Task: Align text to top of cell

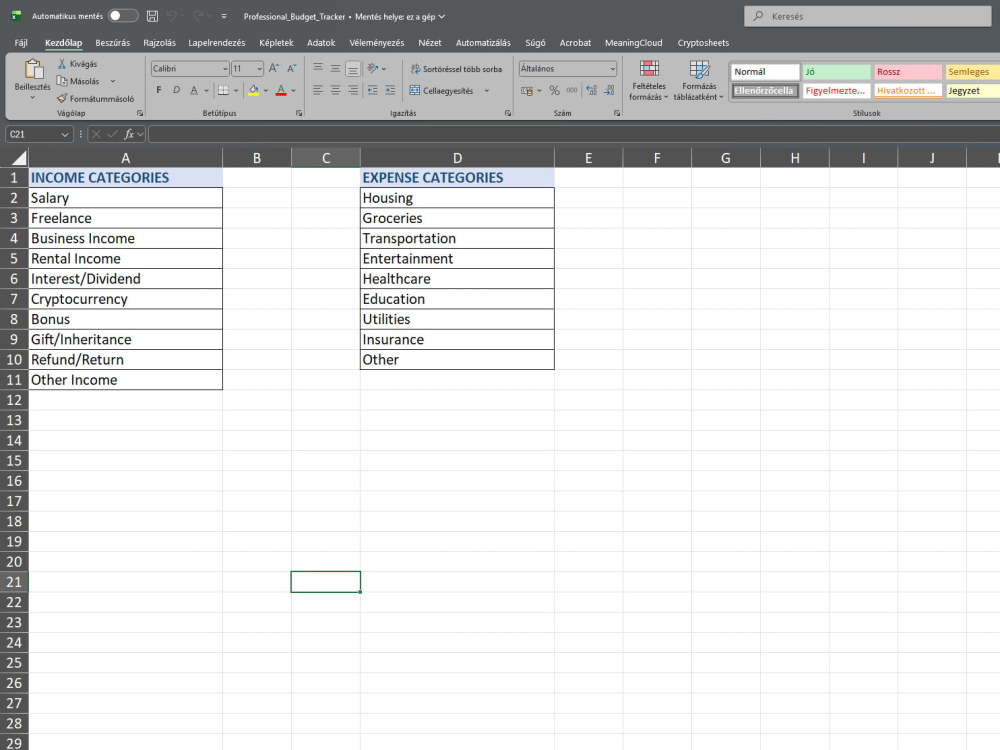Action: 318,68
